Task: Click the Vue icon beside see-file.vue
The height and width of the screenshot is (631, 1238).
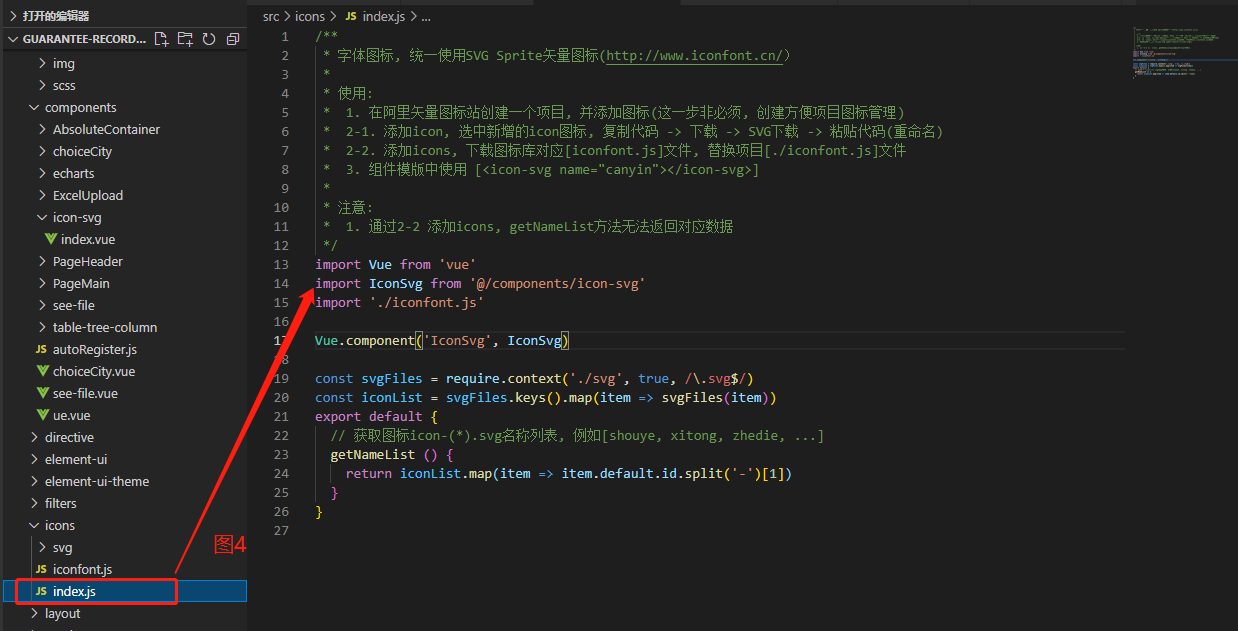Action: [42, 393]
